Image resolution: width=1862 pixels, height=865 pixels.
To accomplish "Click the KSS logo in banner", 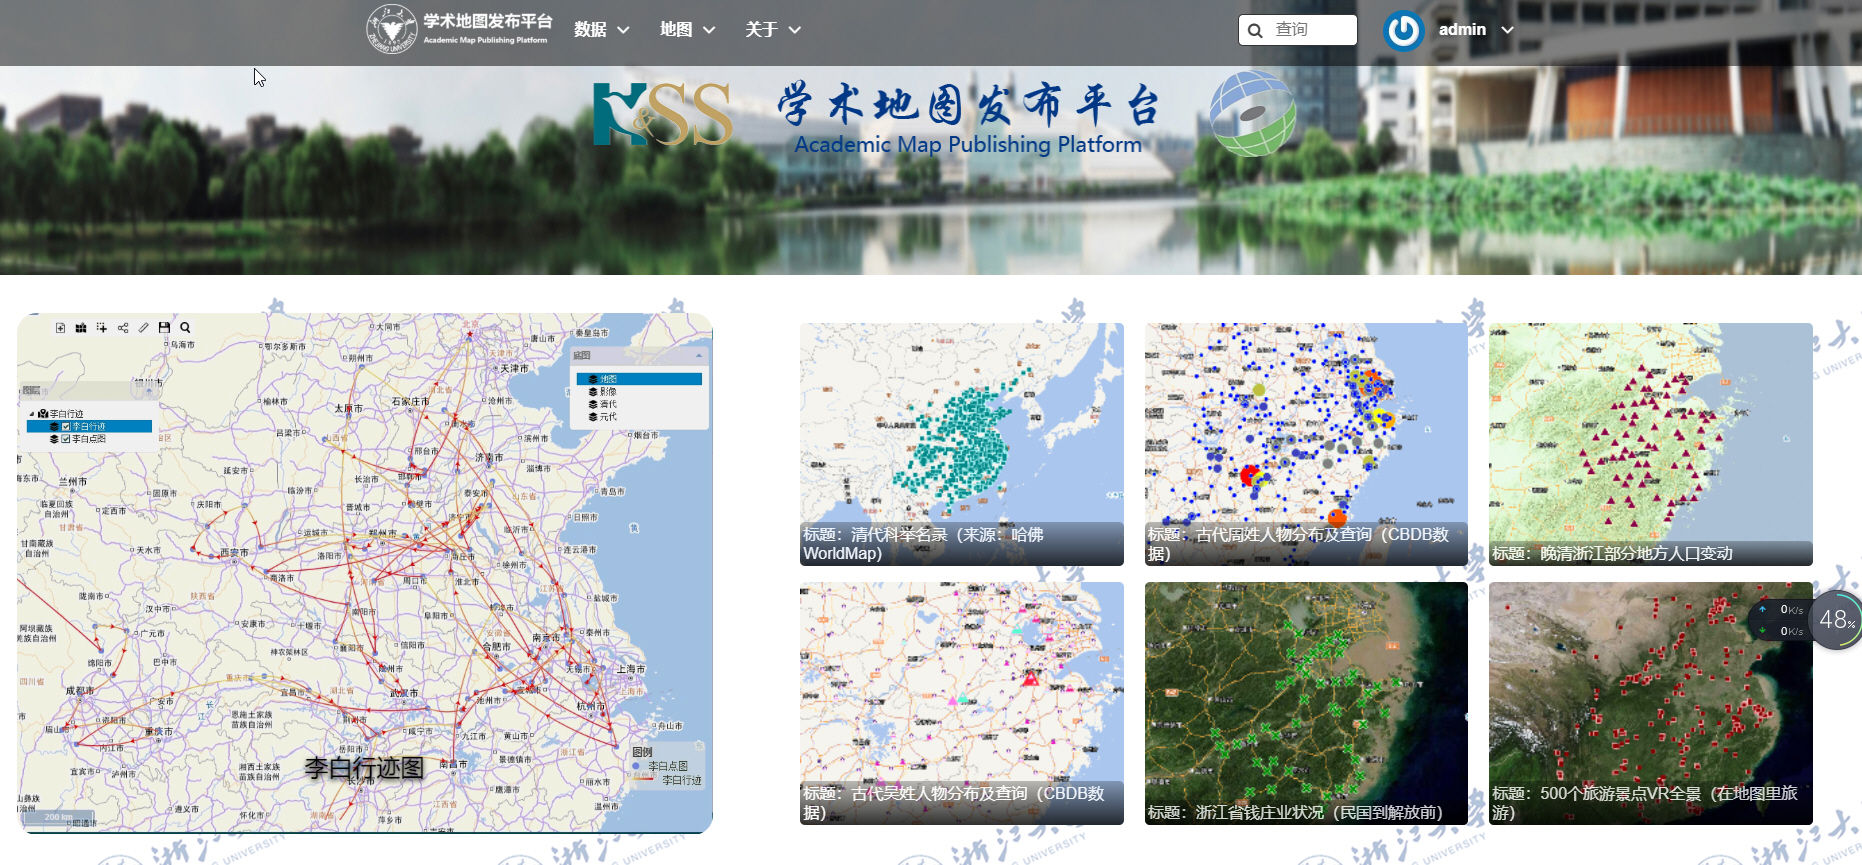I will pyautogui.click(x=663, y=114).
